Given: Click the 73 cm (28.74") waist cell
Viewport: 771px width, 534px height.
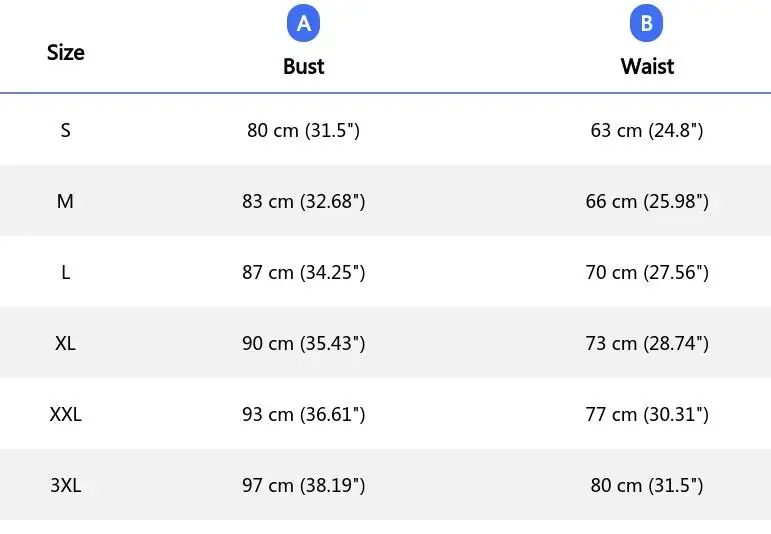Looking at the screenshot, I should (x=647, y=343).
